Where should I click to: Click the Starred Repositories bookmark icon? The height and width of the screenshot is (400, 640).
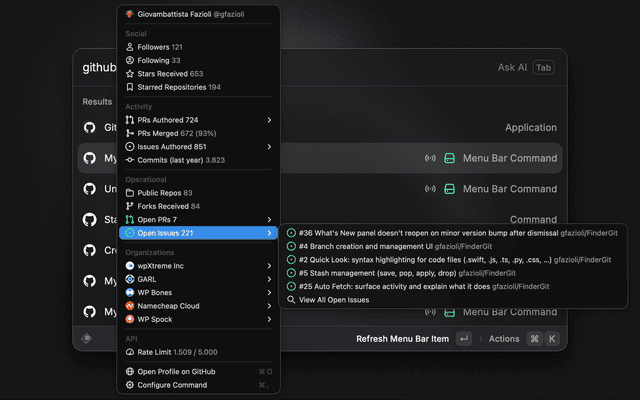(130, 87)
